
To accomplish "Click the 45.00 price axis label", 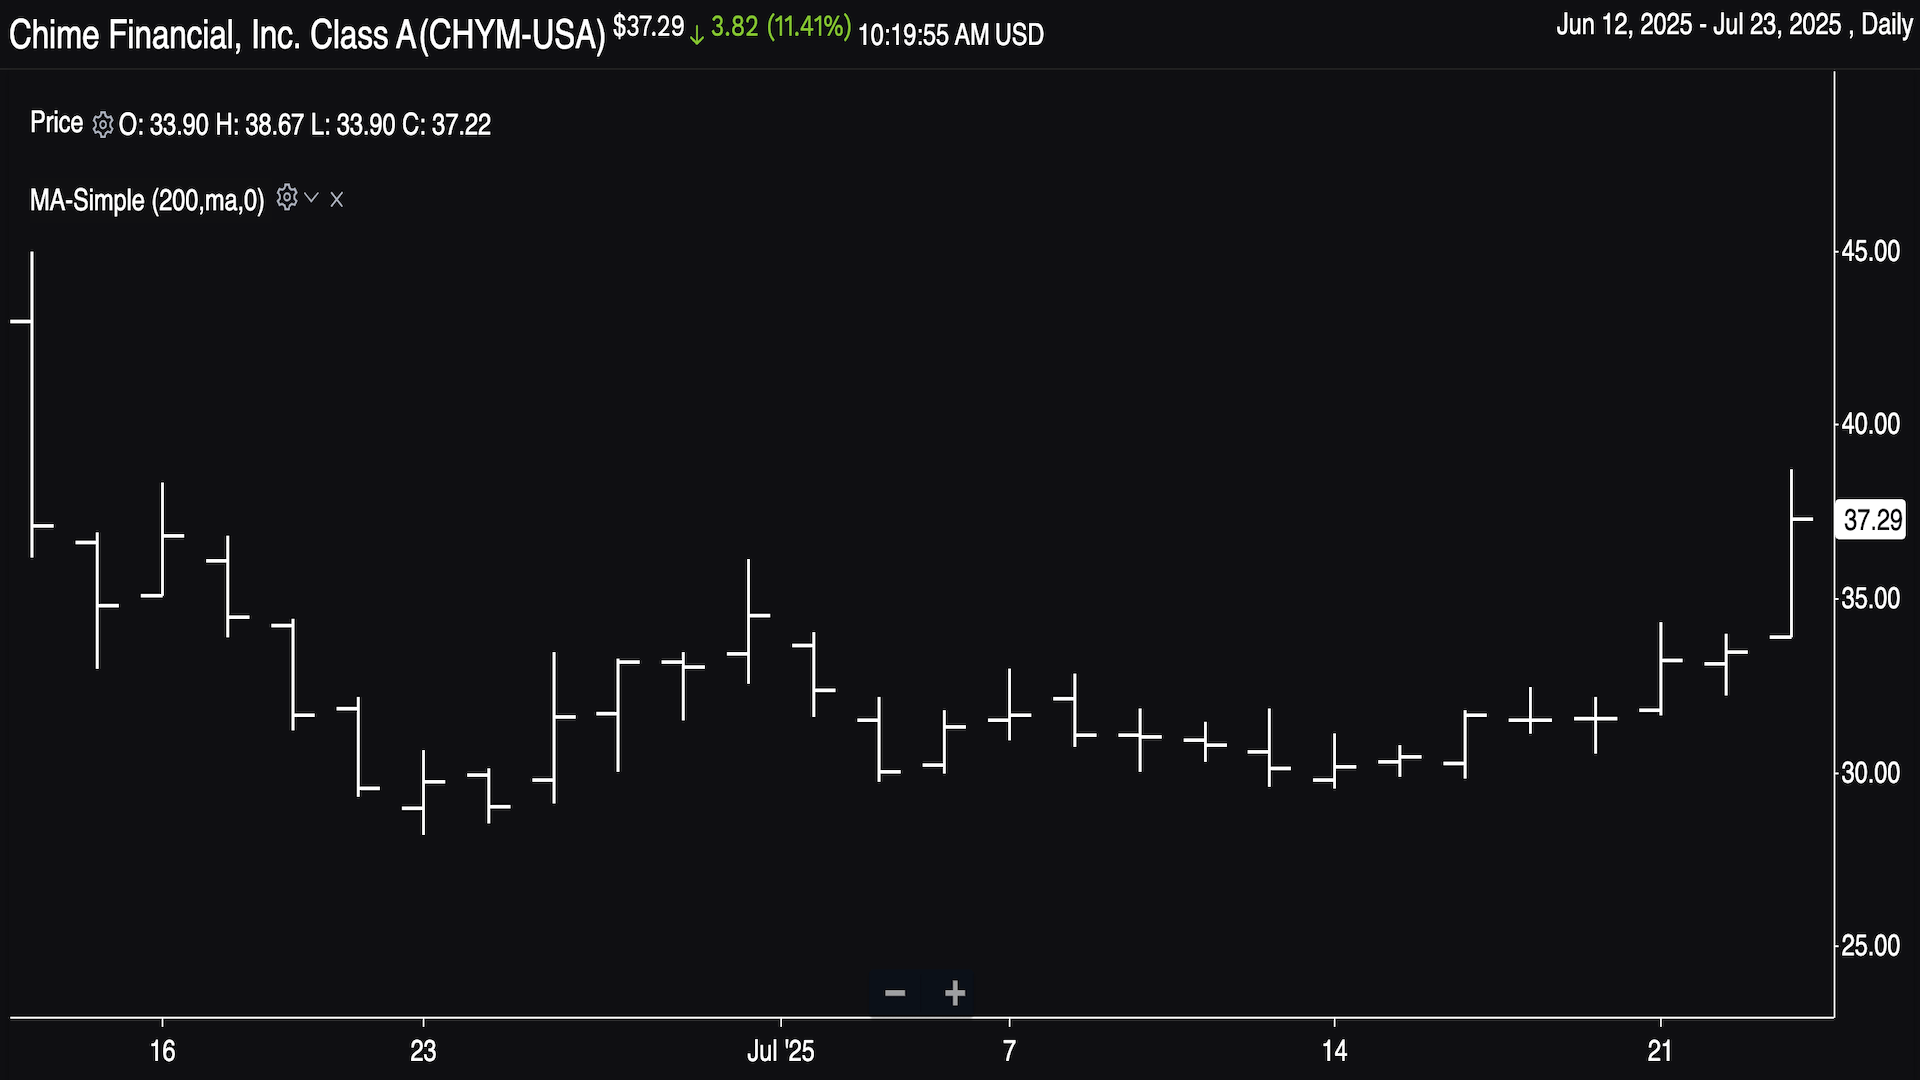I will coord(1871,251).
